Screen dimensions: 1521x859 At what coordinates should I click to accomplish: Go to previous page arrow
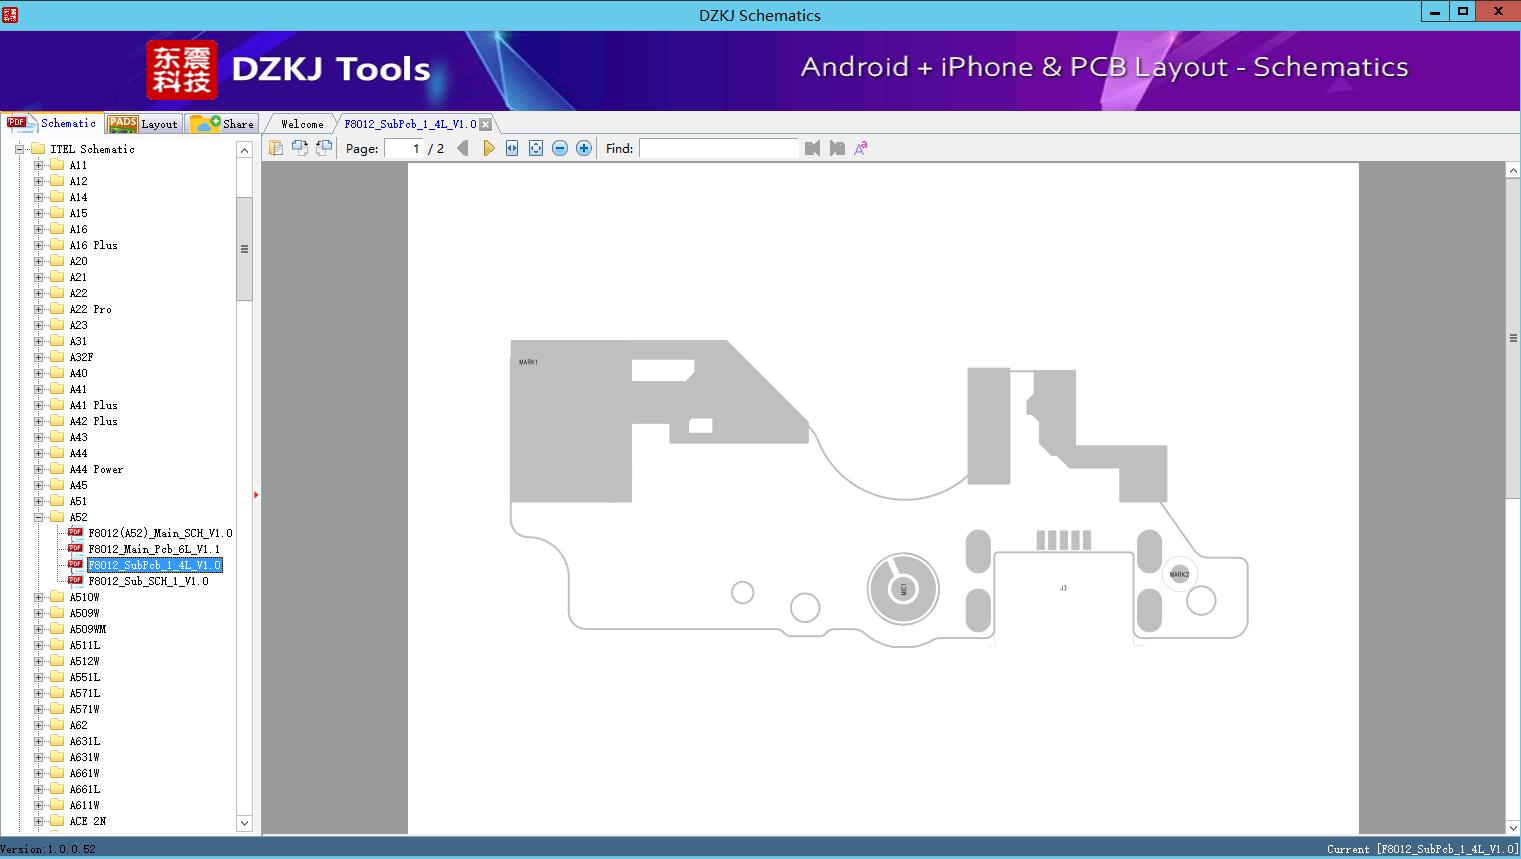click(x=462, y=148)
